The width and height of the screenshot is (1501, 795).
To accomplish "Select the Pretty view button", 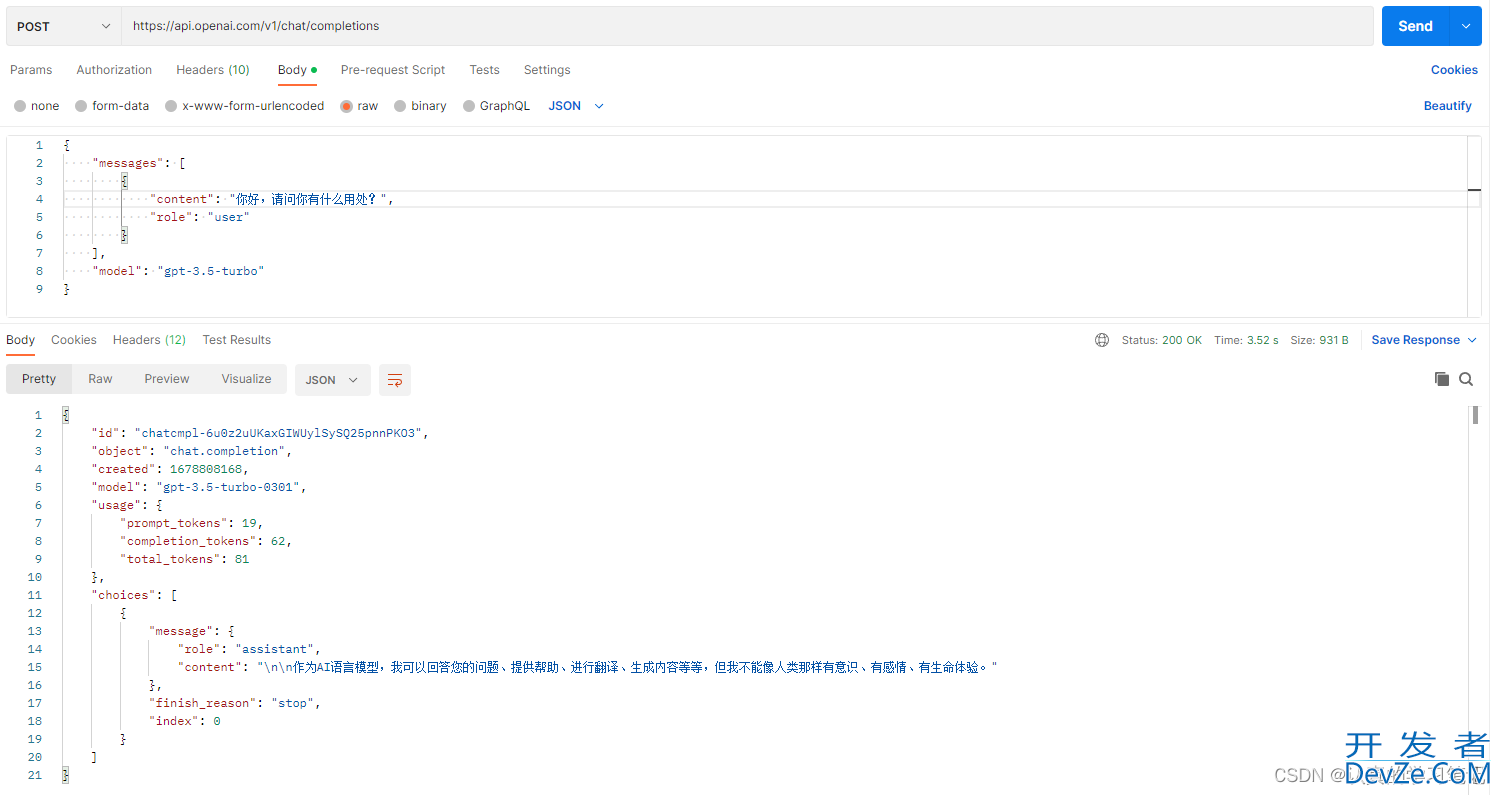I will point(39,379).
